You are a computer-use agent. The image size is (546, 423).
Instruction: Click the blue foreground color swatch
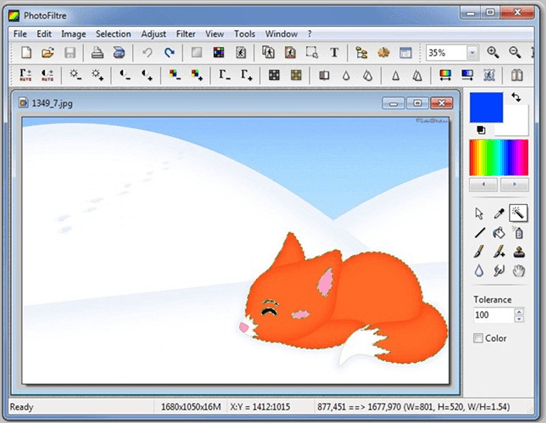click(x=486, y=107)
